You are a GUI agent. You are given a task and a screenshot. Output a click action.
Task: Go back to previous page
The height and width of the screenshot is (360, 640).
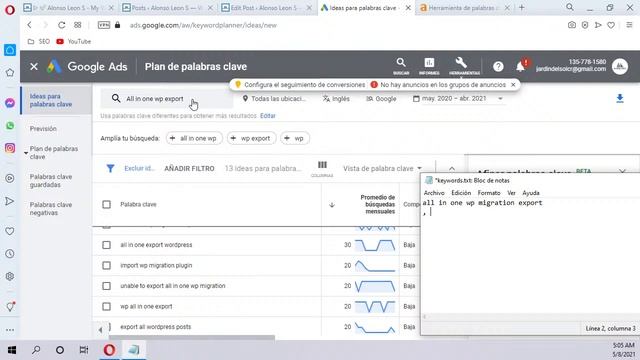(29, 25)
